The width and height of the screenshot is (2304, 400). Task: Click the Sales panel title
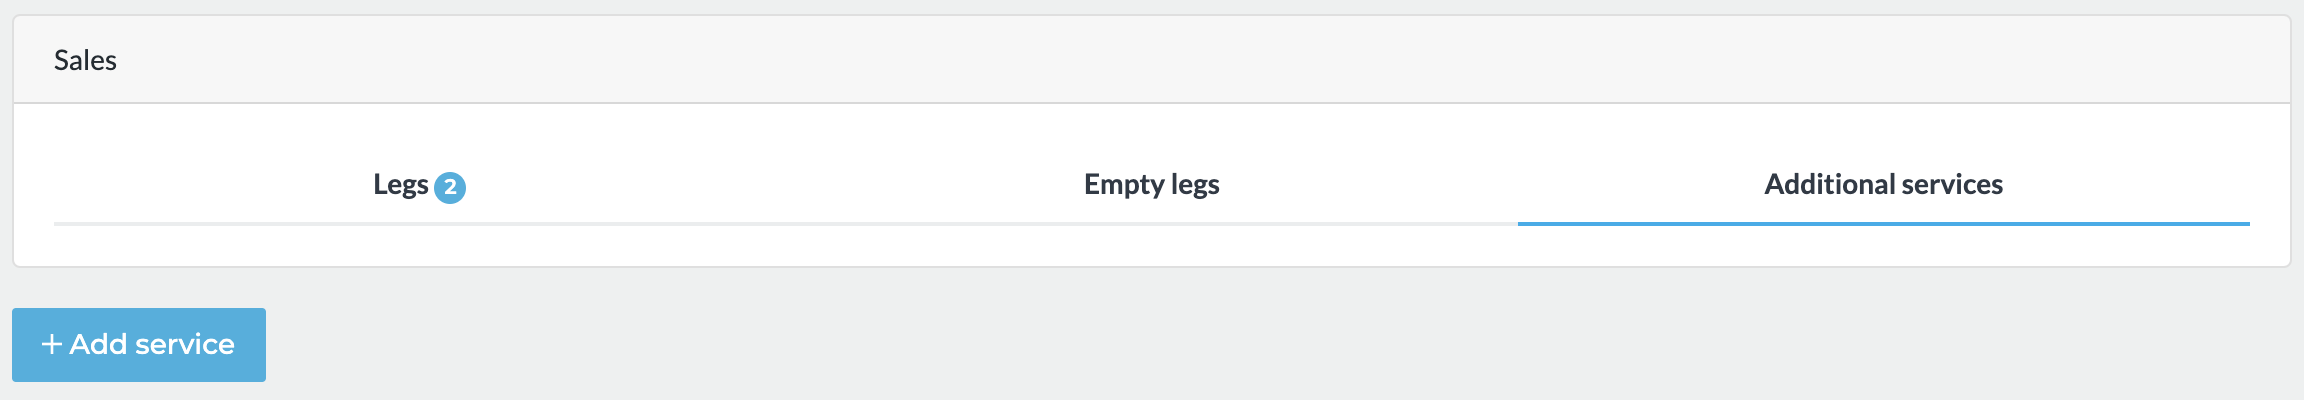[x=85, y=61]
